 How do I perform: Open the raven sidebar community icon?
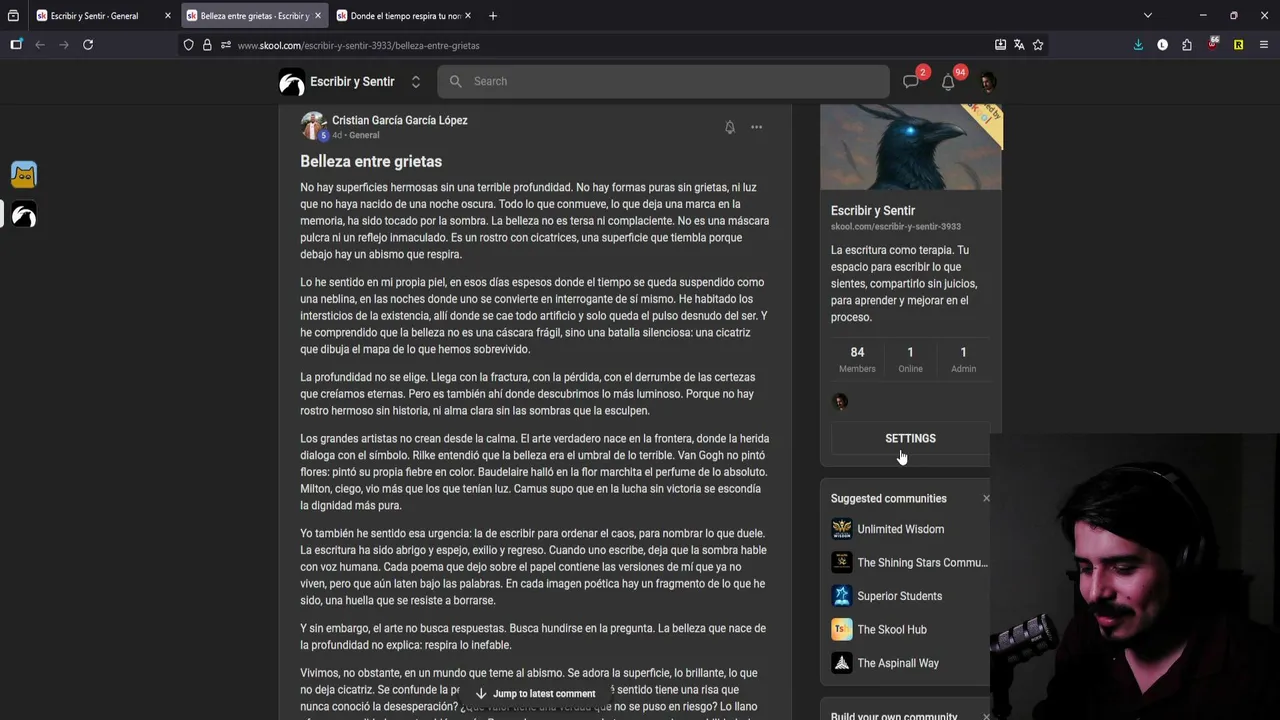(x=24, y=214)
